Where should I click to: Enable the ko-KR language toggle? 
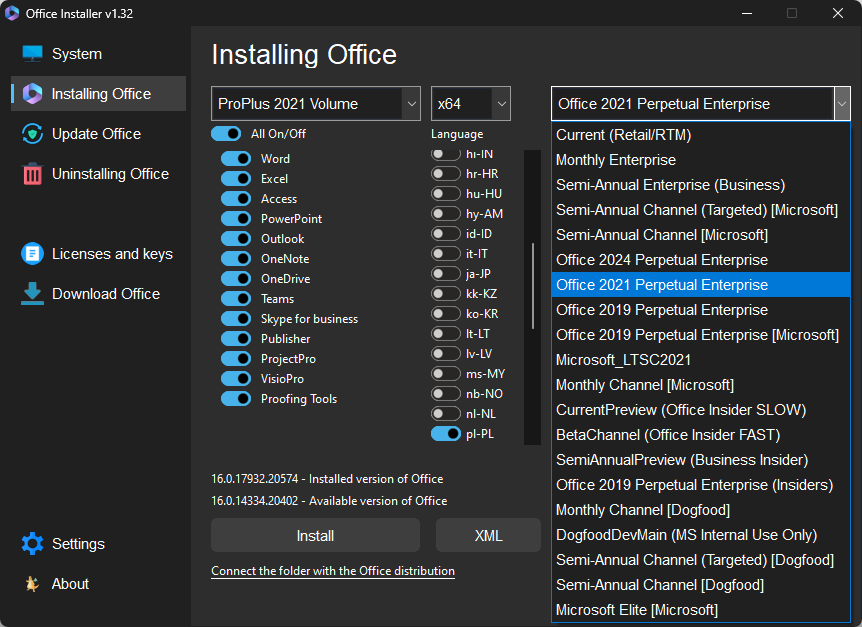[445, 314]
